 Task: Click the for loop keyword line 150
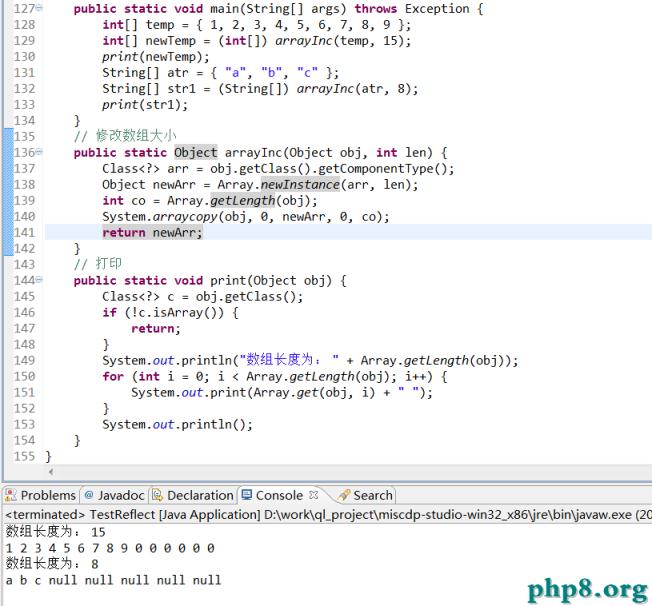pos(113,377)
